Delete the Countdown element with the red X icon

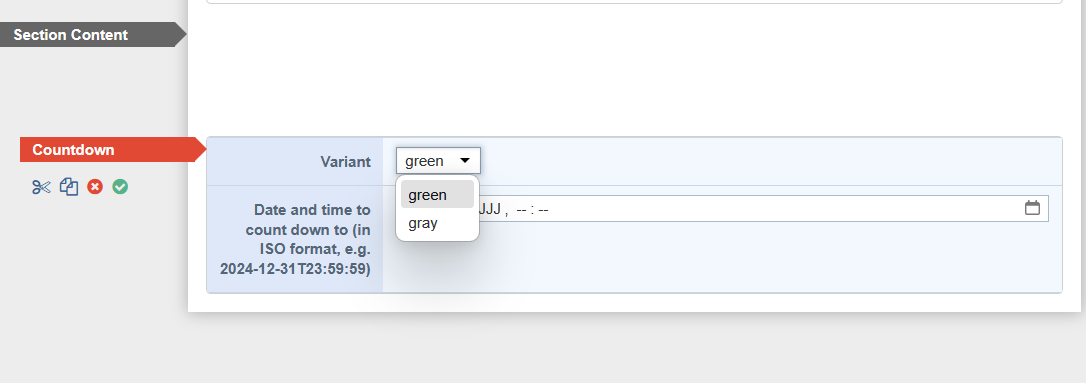95,187
